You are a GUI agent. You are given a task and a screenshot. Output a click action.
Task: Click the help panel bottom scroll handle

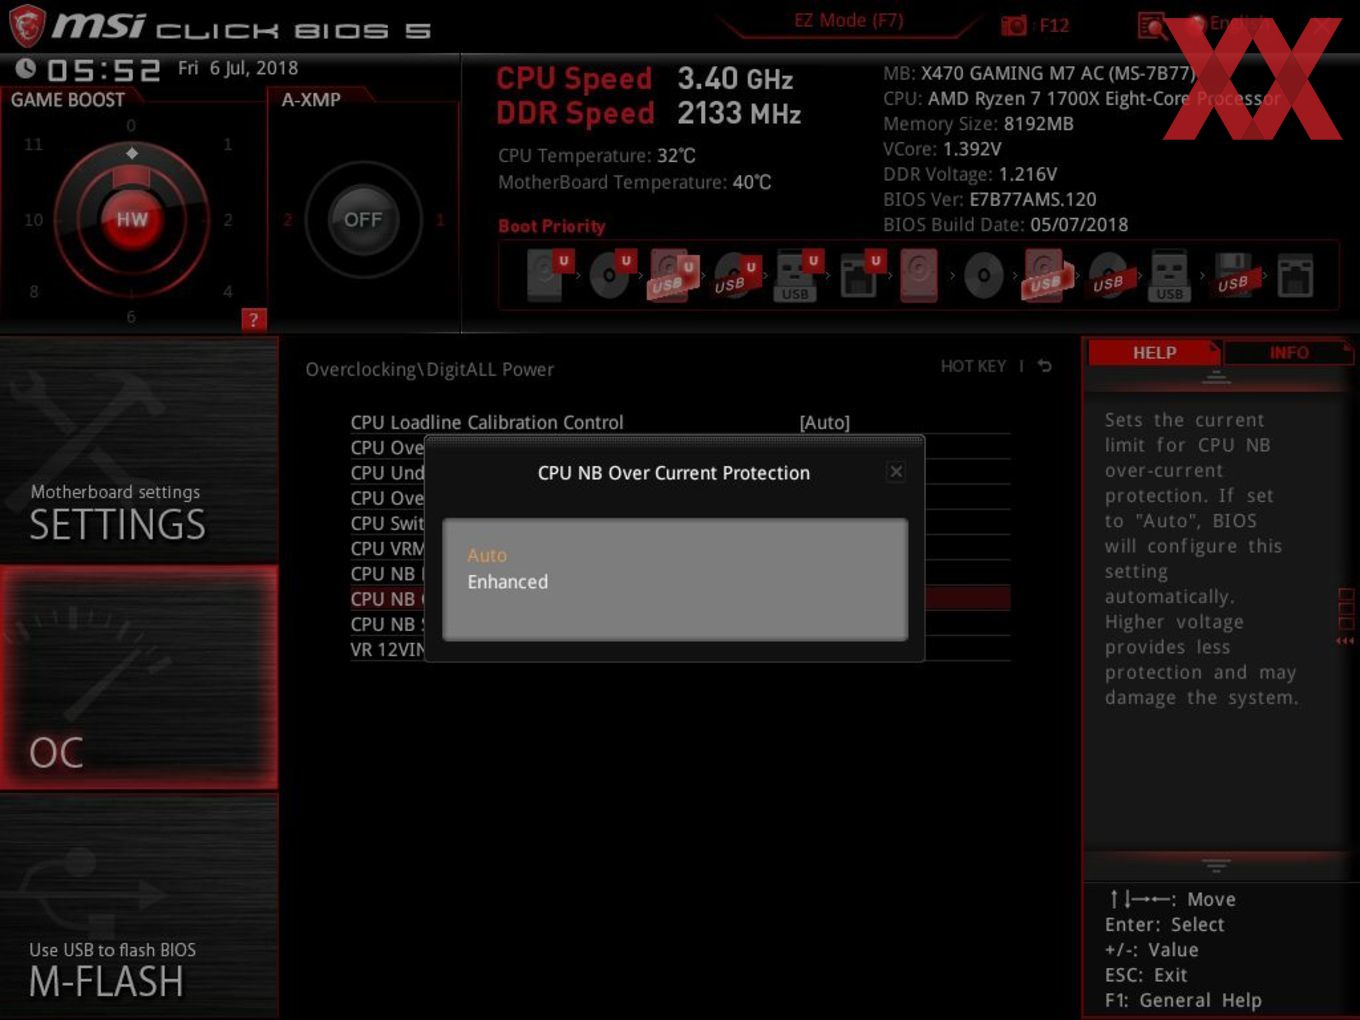point(1216,864)
